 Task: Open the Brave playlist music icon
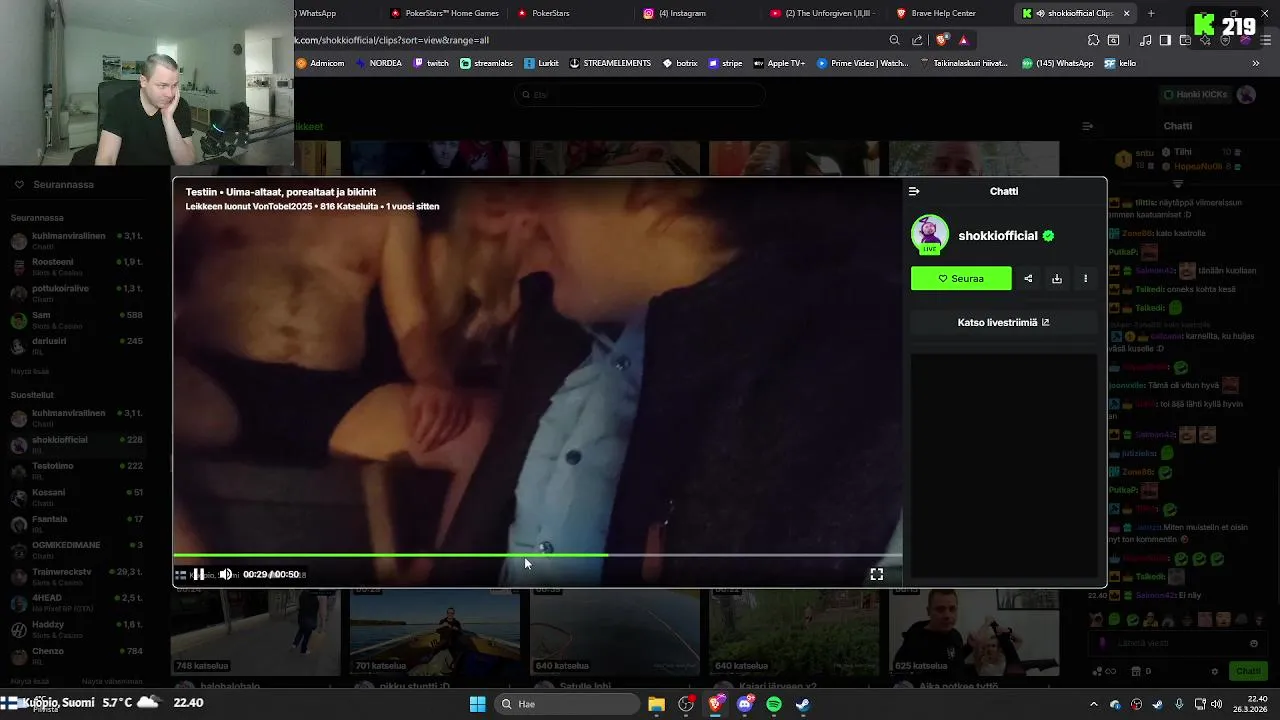click(x=1146, y=40)
